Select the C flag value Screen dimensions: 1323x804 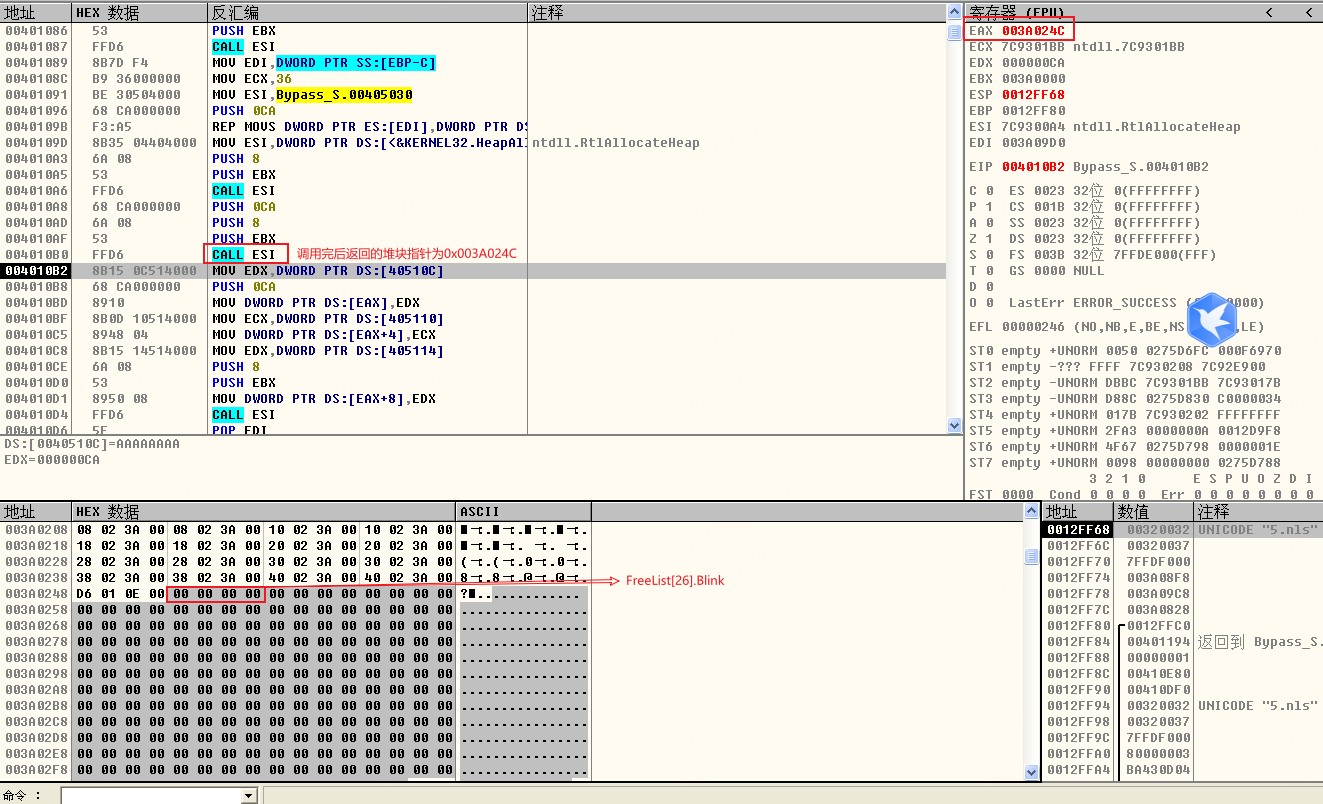point(989,190)
